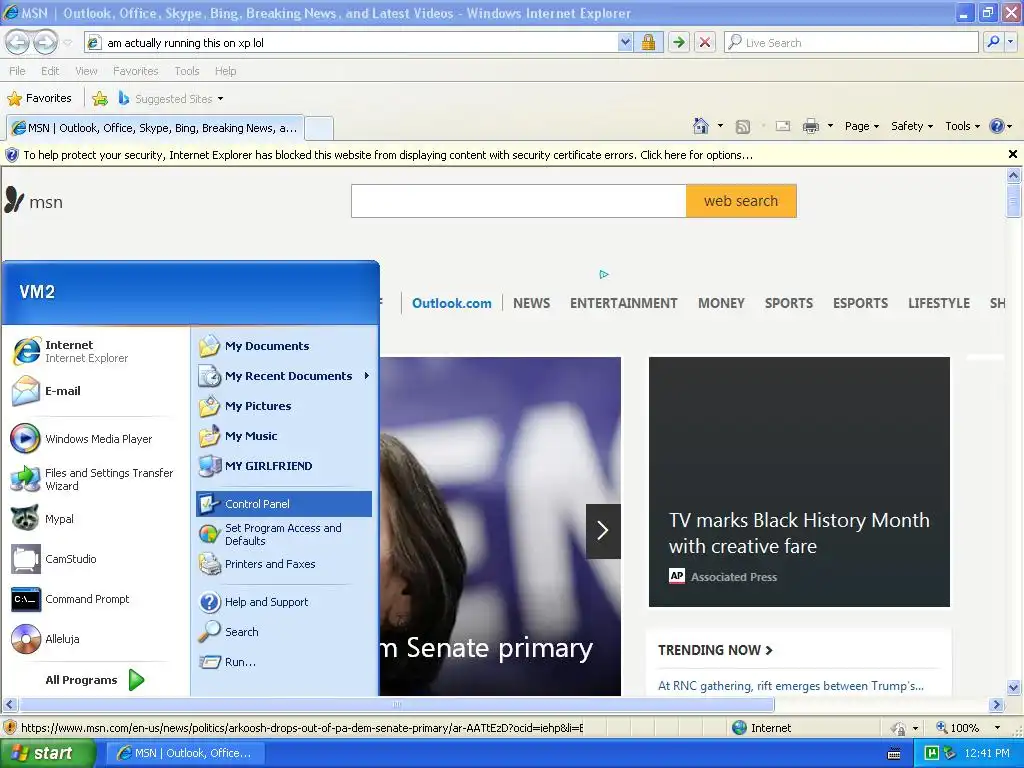This screenshot has width=1024, height=768.
Task: Select the MSN browser tab
Action: coord(156,128)
